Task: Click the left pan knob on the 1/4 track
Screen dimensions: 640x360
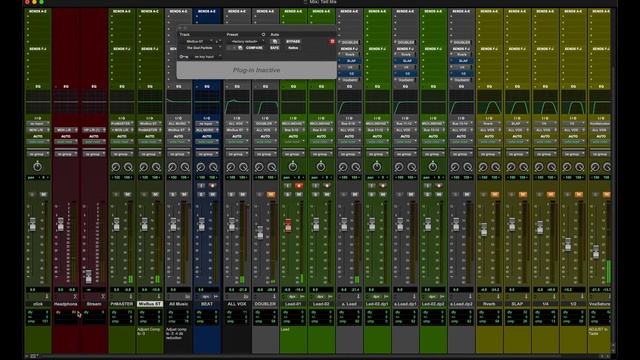Action: (539, 167)
